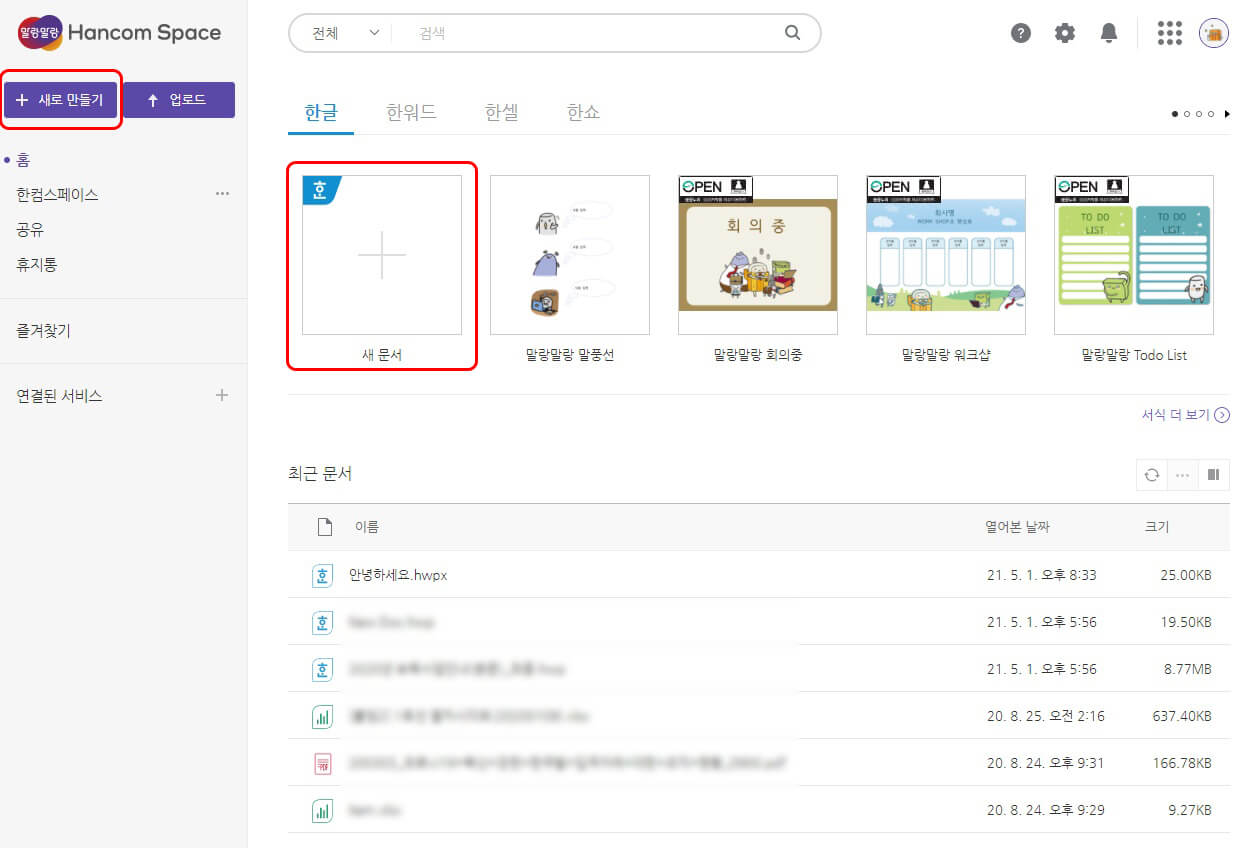This screenshot has height=848, width=1242.
Task: Open the help icon in the top bar
Action: [x=1020, y=32]
